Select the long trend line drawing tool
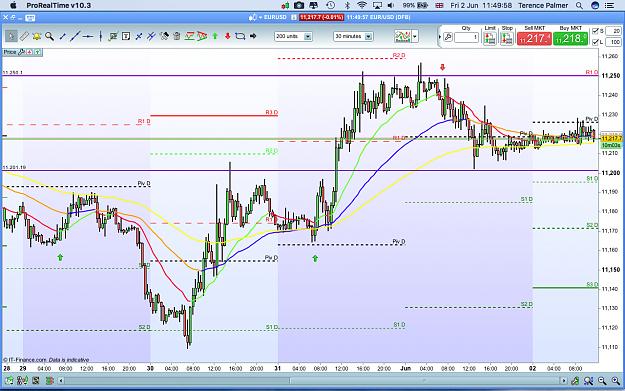Image resolution: width=625 pixels, height=391 pixels. click(x=75, y=36)
